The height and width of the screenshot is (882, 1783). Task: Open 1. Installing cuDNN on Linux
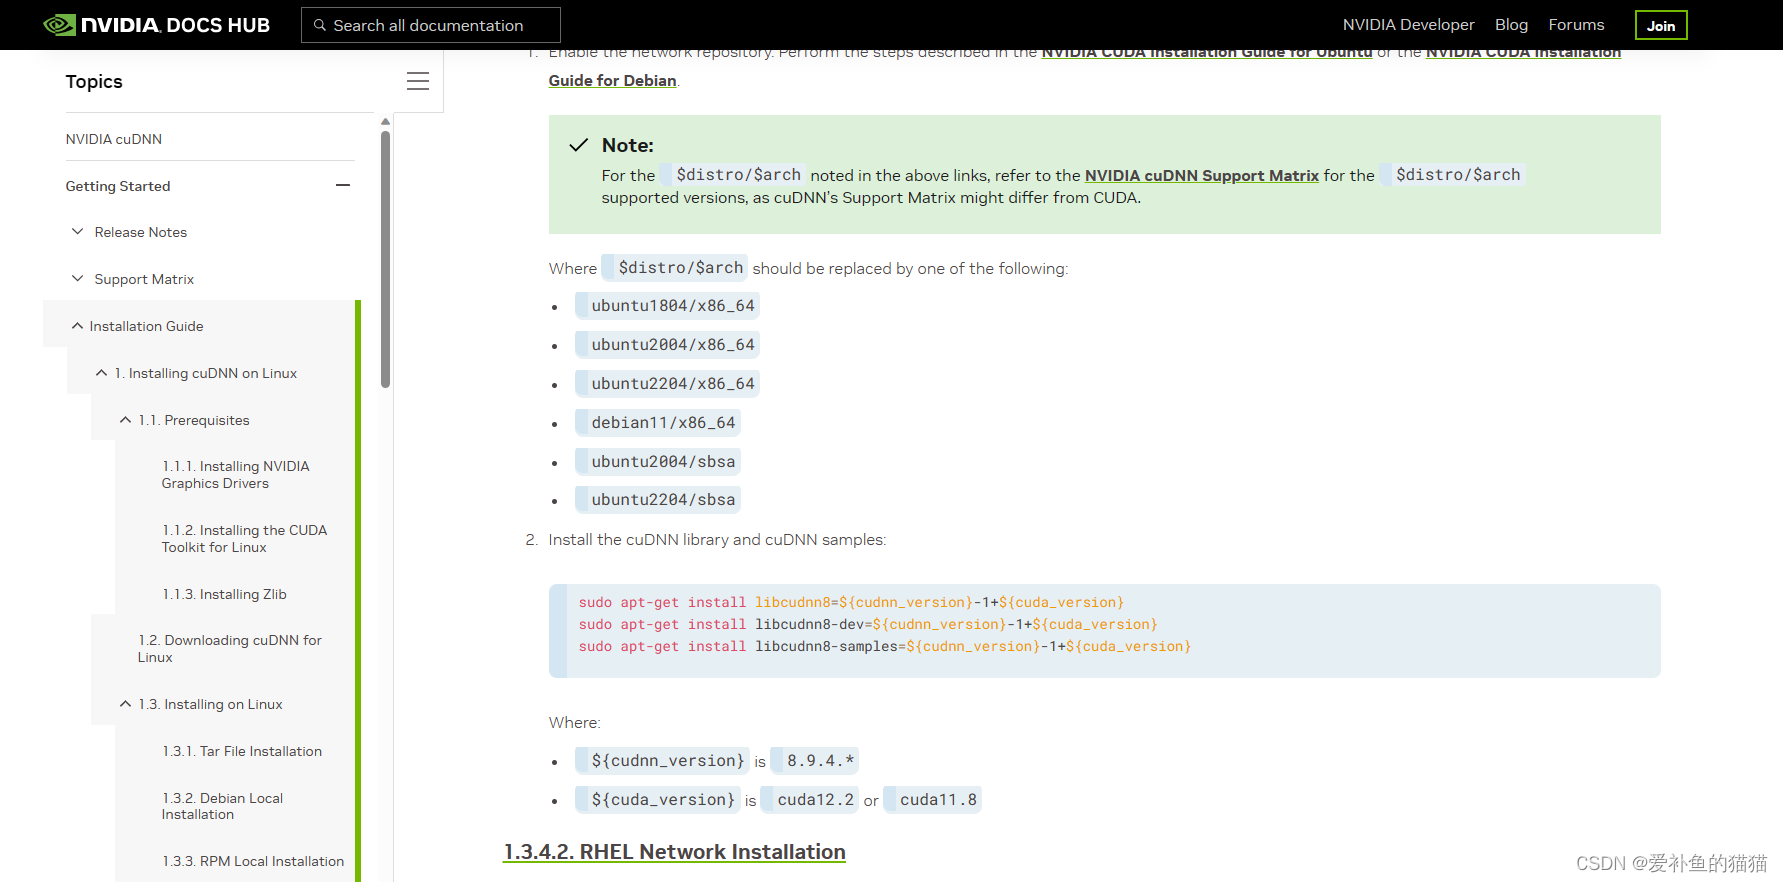pos(206,373)
